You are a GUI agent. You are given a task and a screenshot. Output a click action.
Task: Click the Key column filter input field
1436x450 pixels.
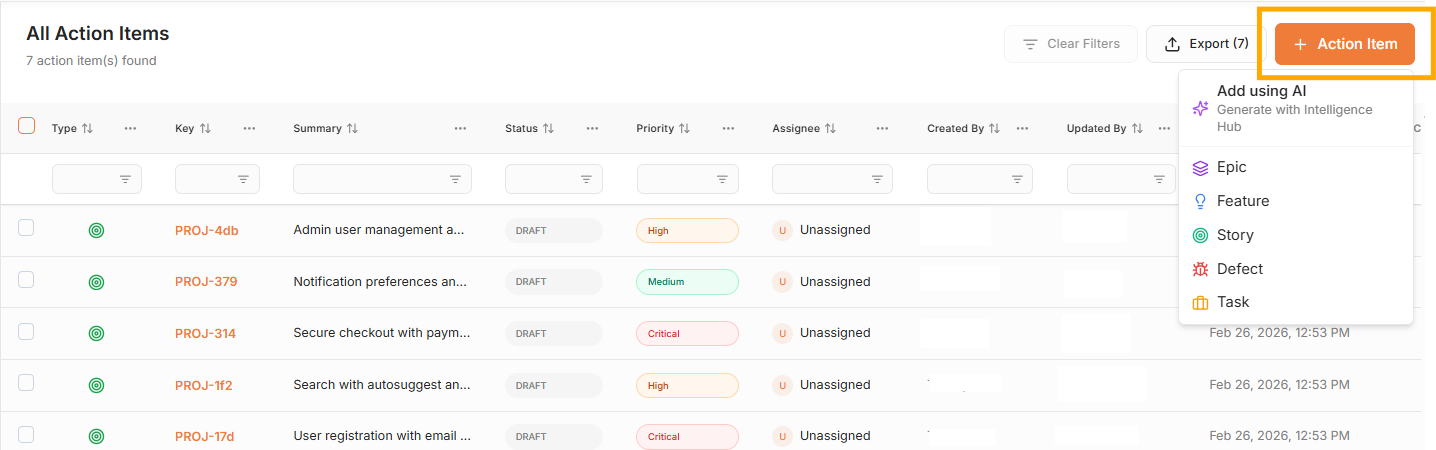(x=205, y=179)
